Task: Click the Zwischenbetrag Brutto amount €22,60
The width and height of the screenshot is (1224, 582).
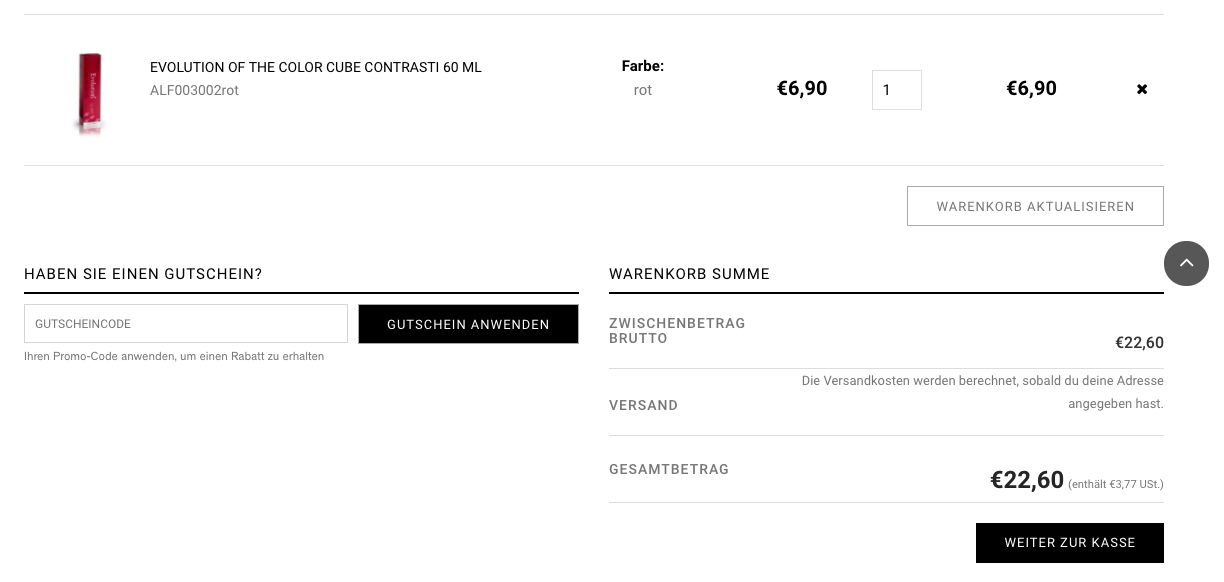Action: (1139, 343)
